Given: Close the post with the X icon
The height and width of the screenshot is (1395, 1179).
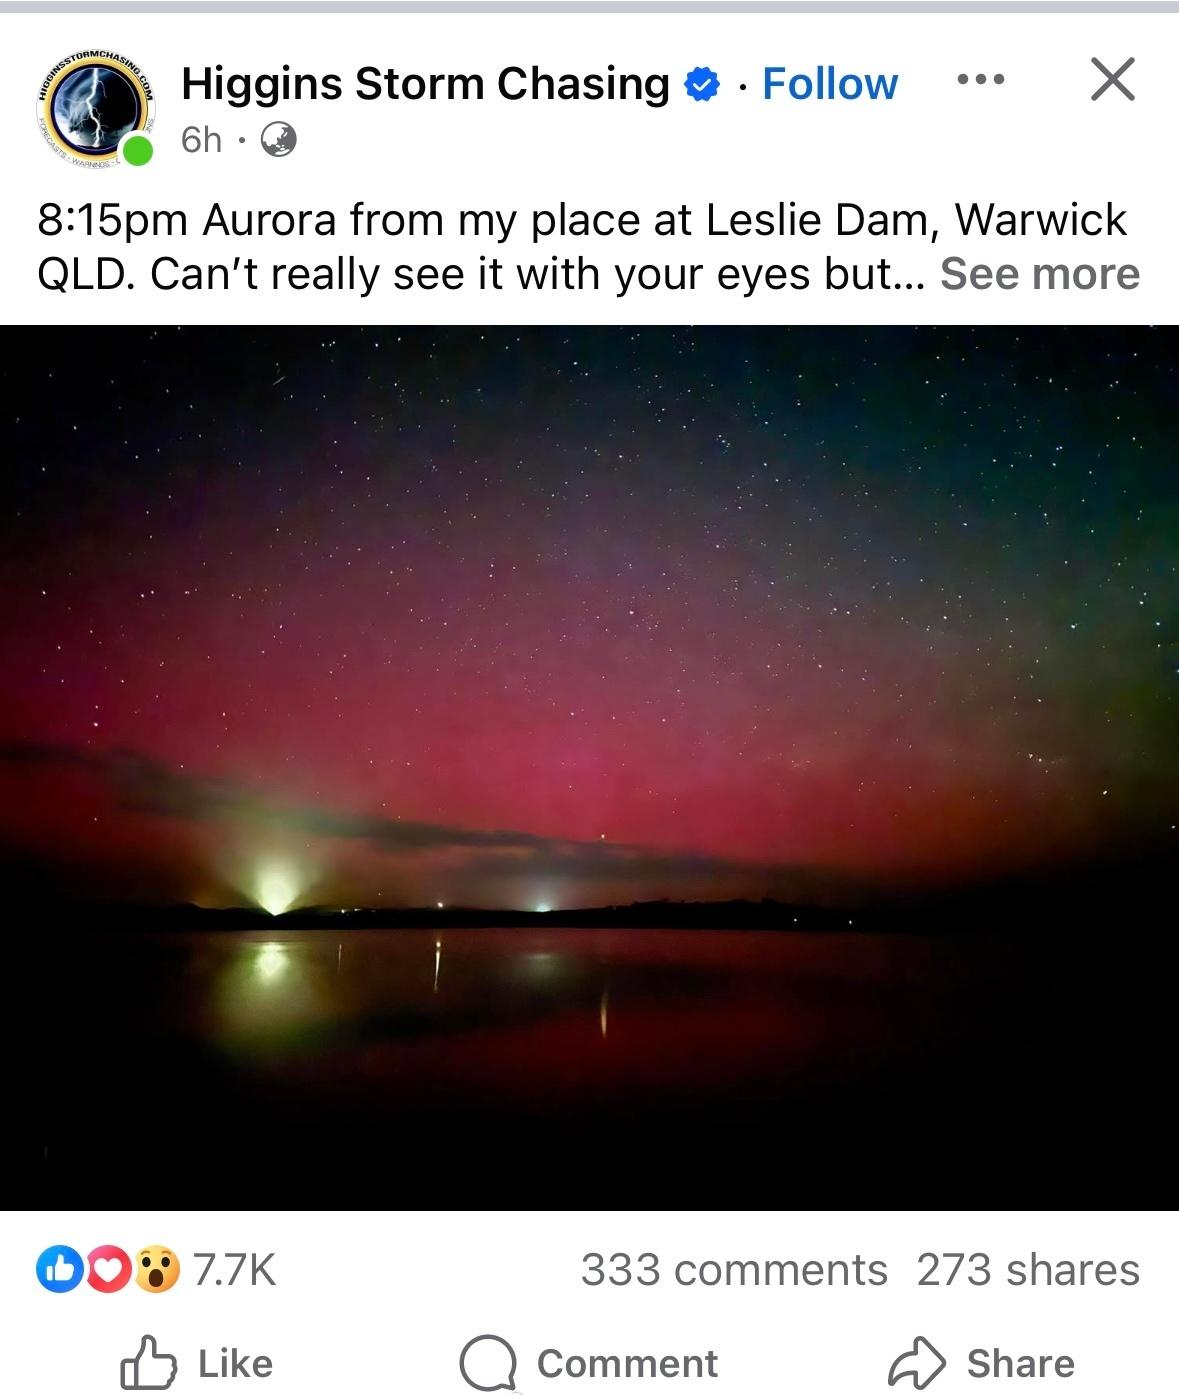Looking at the screenshot, I should coord(1112,79).
